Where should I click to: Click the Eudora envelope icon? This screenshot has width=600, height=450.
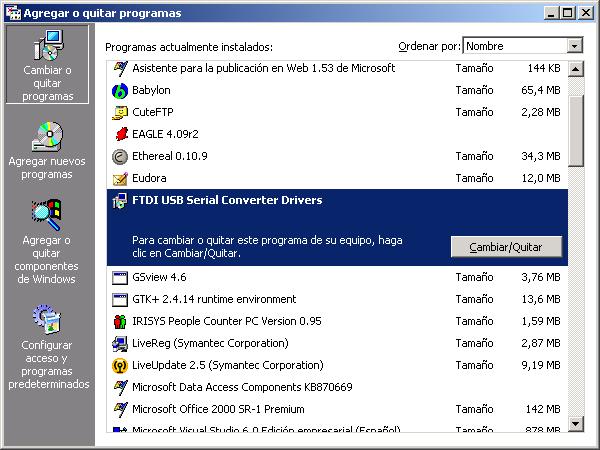click(x=120, y=178)
